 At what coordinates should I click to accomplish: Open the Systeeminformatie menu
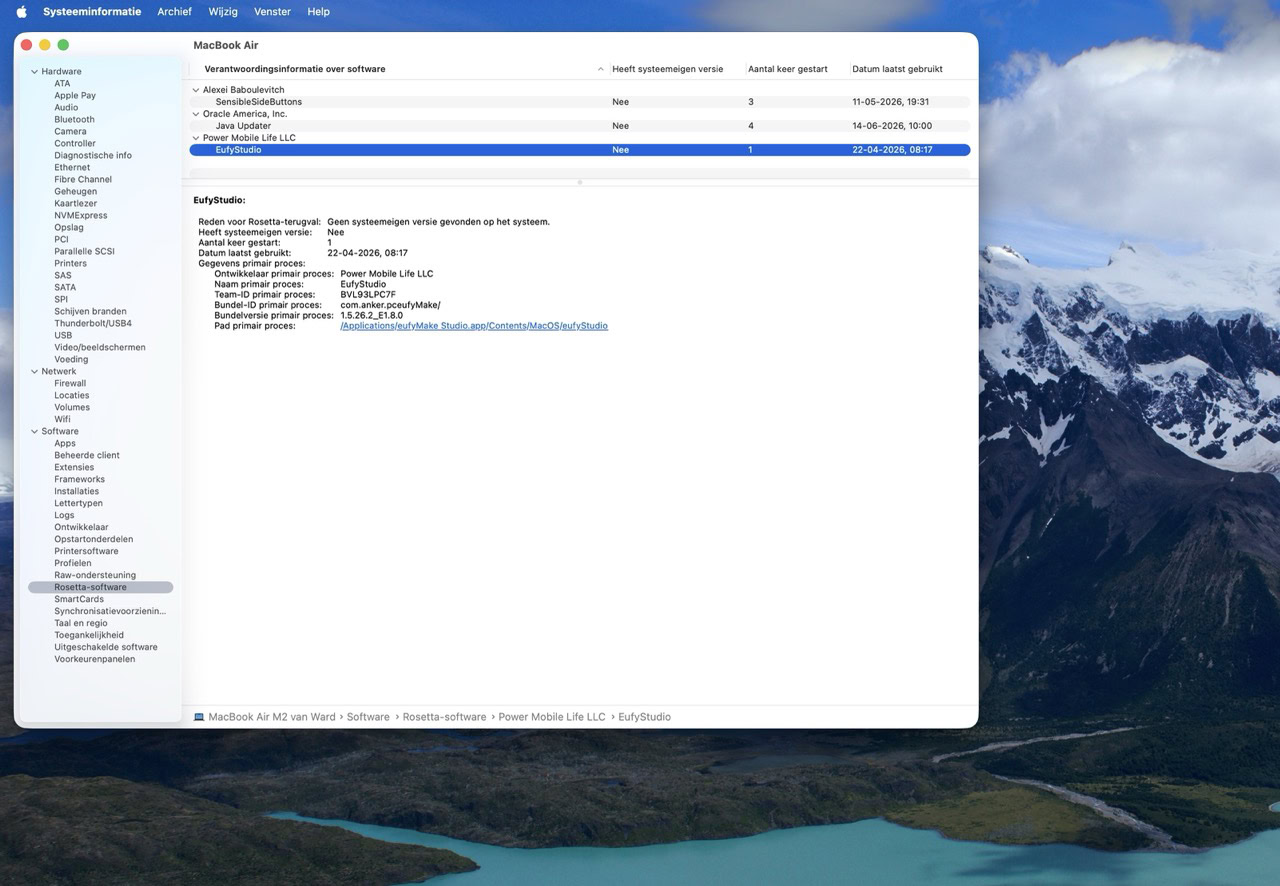pyautogui.click(x=92, y=12)
